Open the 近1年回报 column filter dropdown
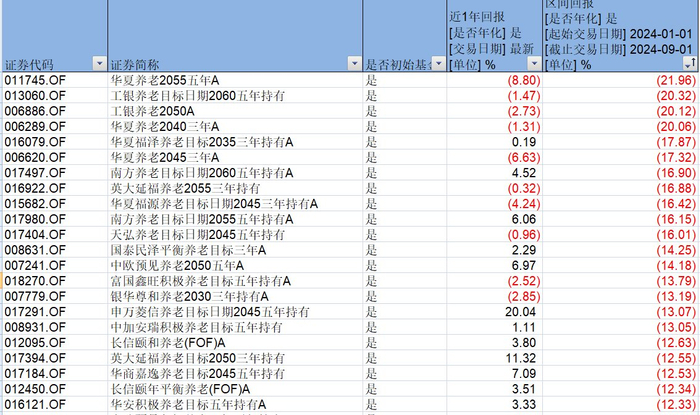The width and height of the screenshot is (700, 415). pos(534,63)
